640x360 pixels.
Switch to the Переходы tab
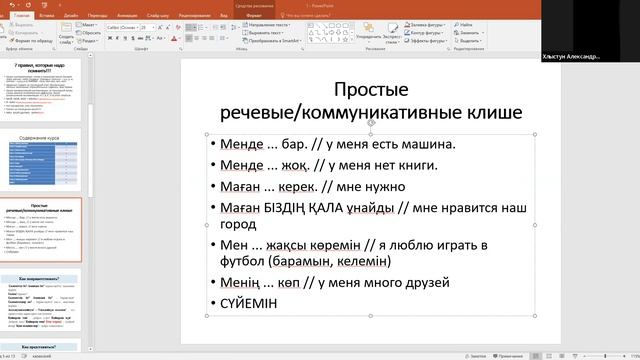pyautogui.click(x=98, y=16)
